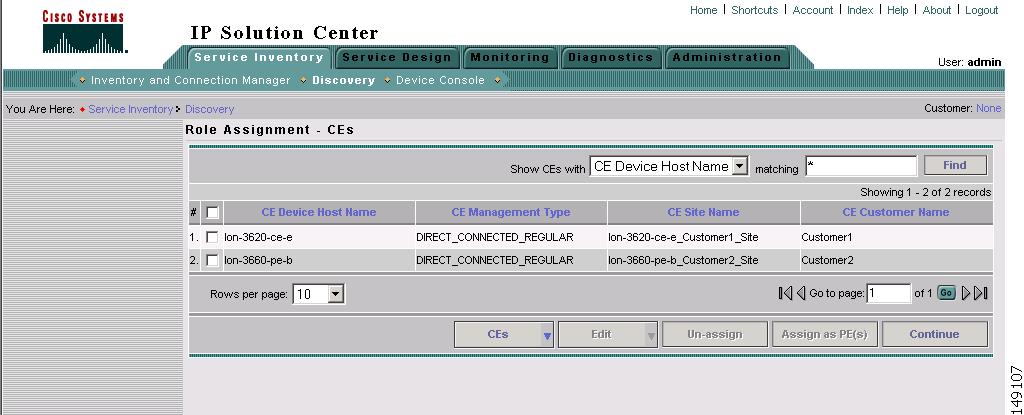Open the Account link

pos(812,10)
